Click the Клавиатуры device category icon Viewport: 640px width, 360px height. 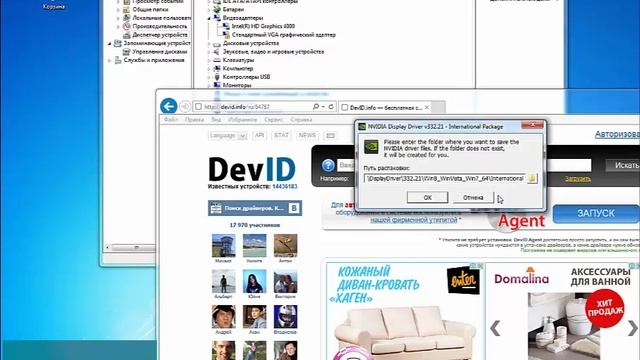[x=217, y=60]
